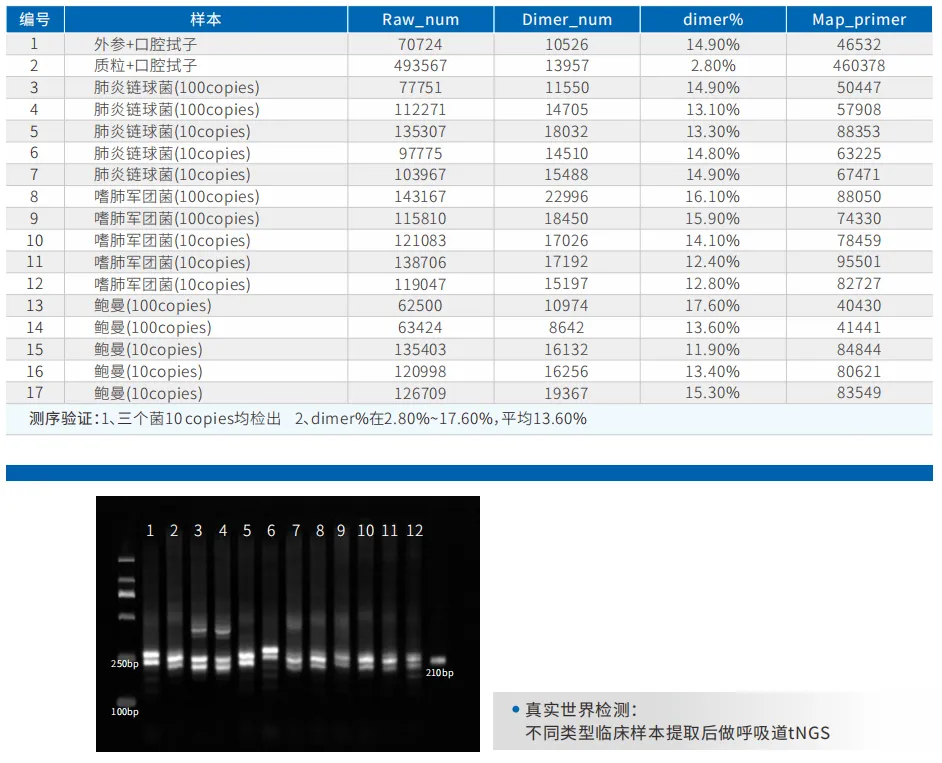Image resolution: width=942 pixels, height=763 pixels.
Task: Select row 17 鲍曼(10copies) sample cell
Action: click(148, 393)
